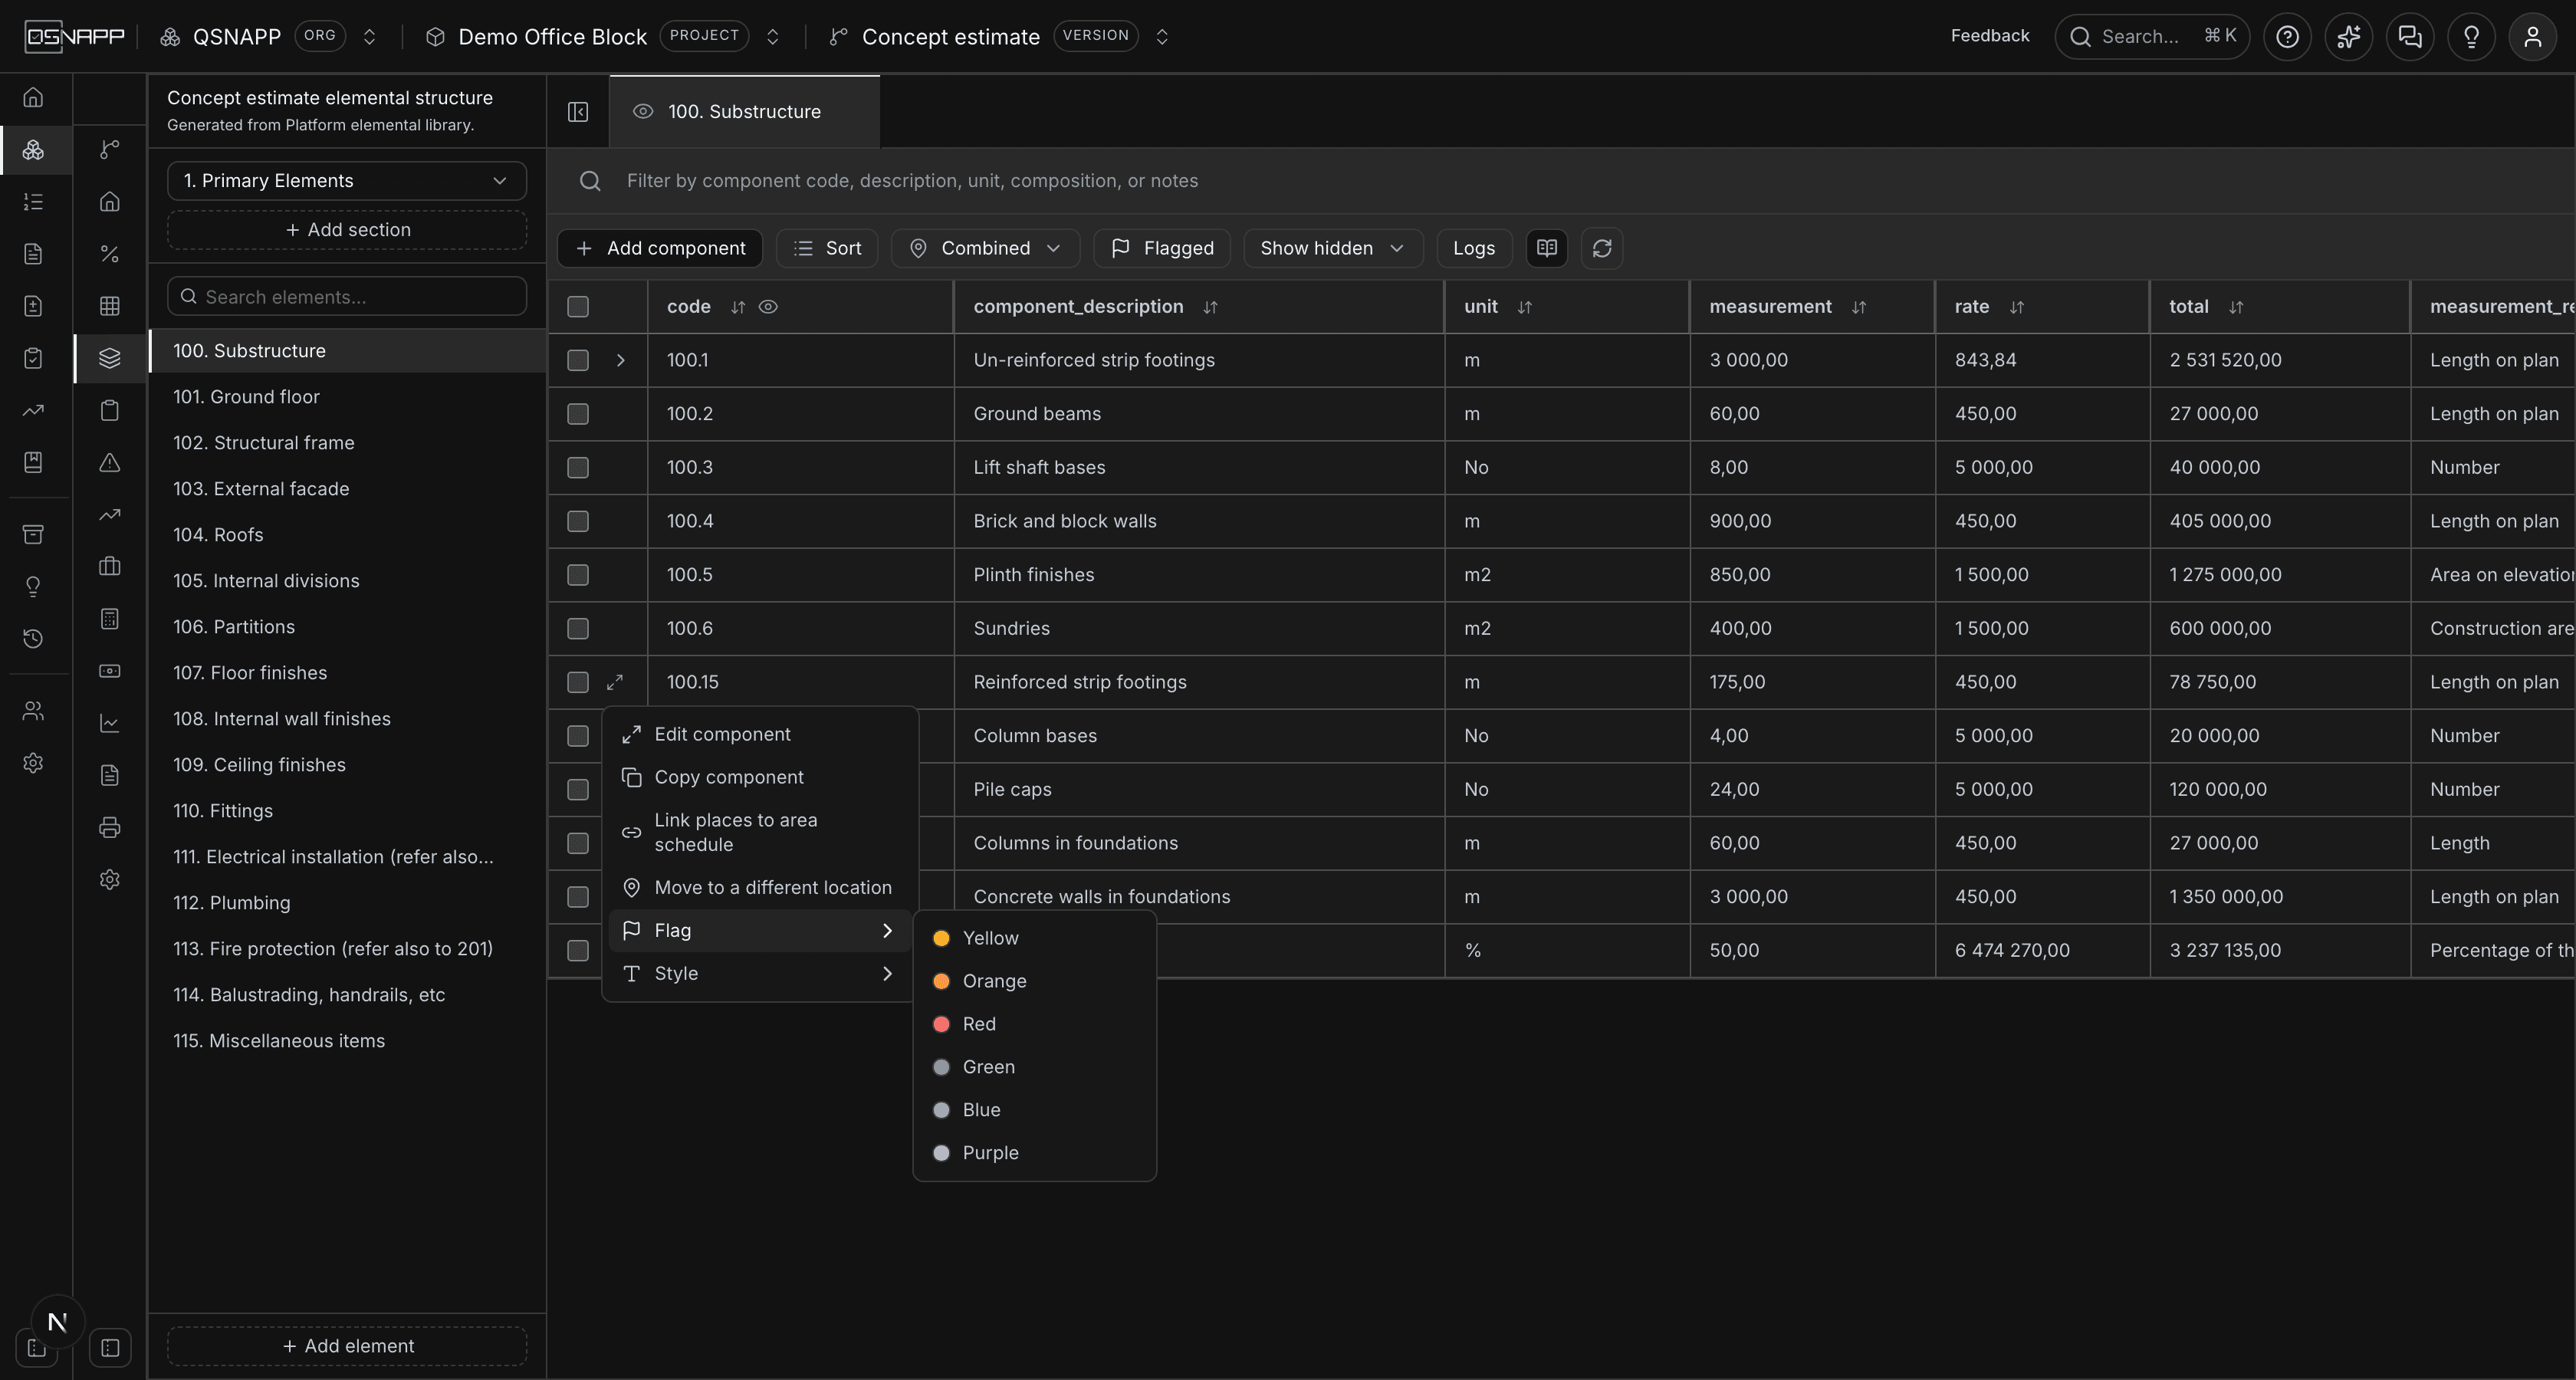The width and height of the screenshot is (2576, 1380).
Task: Open the AI sparkles assistant icon
Action: tap(2348, 37)
